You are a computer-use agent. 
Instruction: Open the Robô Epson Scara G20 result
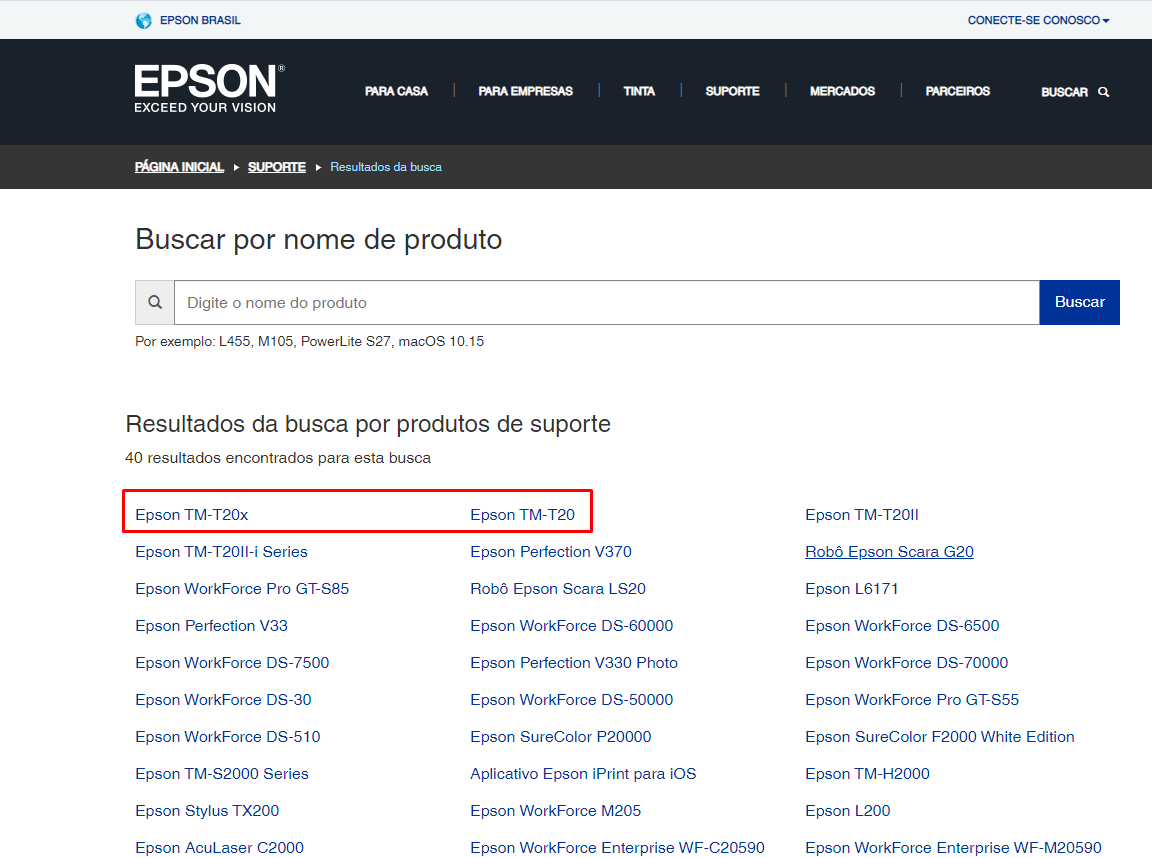coord(889,552)
